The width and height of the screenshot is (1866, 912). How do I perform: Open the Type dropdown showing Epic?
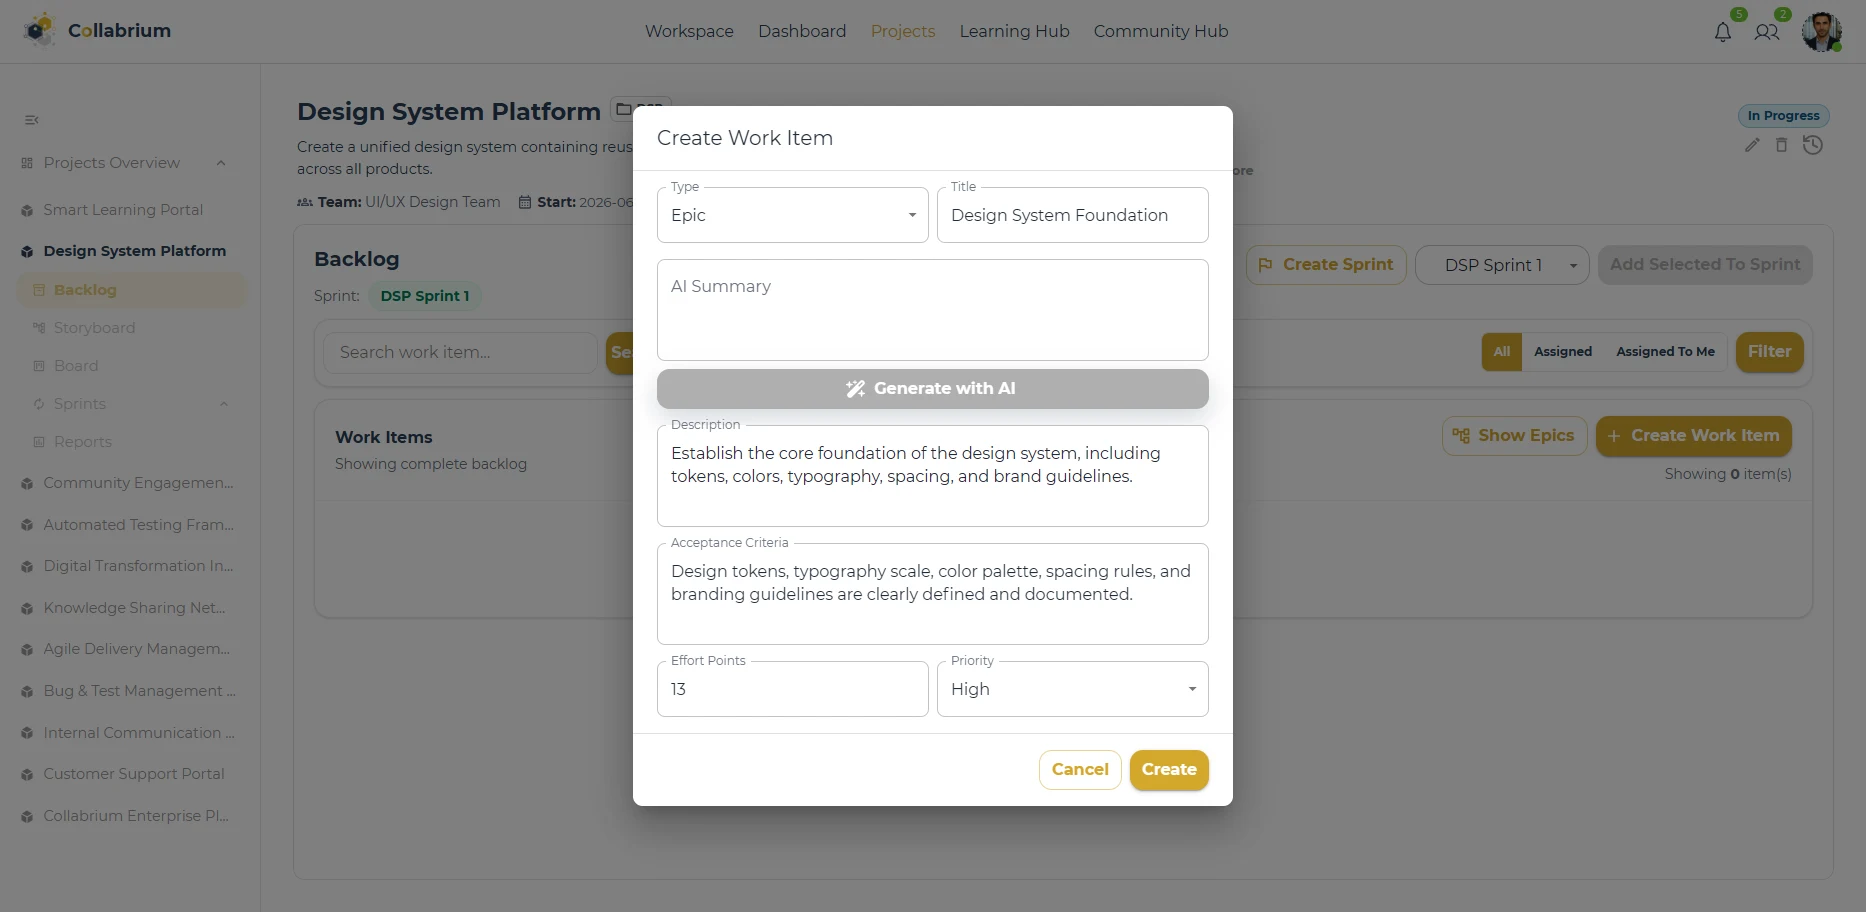[792, 215]
